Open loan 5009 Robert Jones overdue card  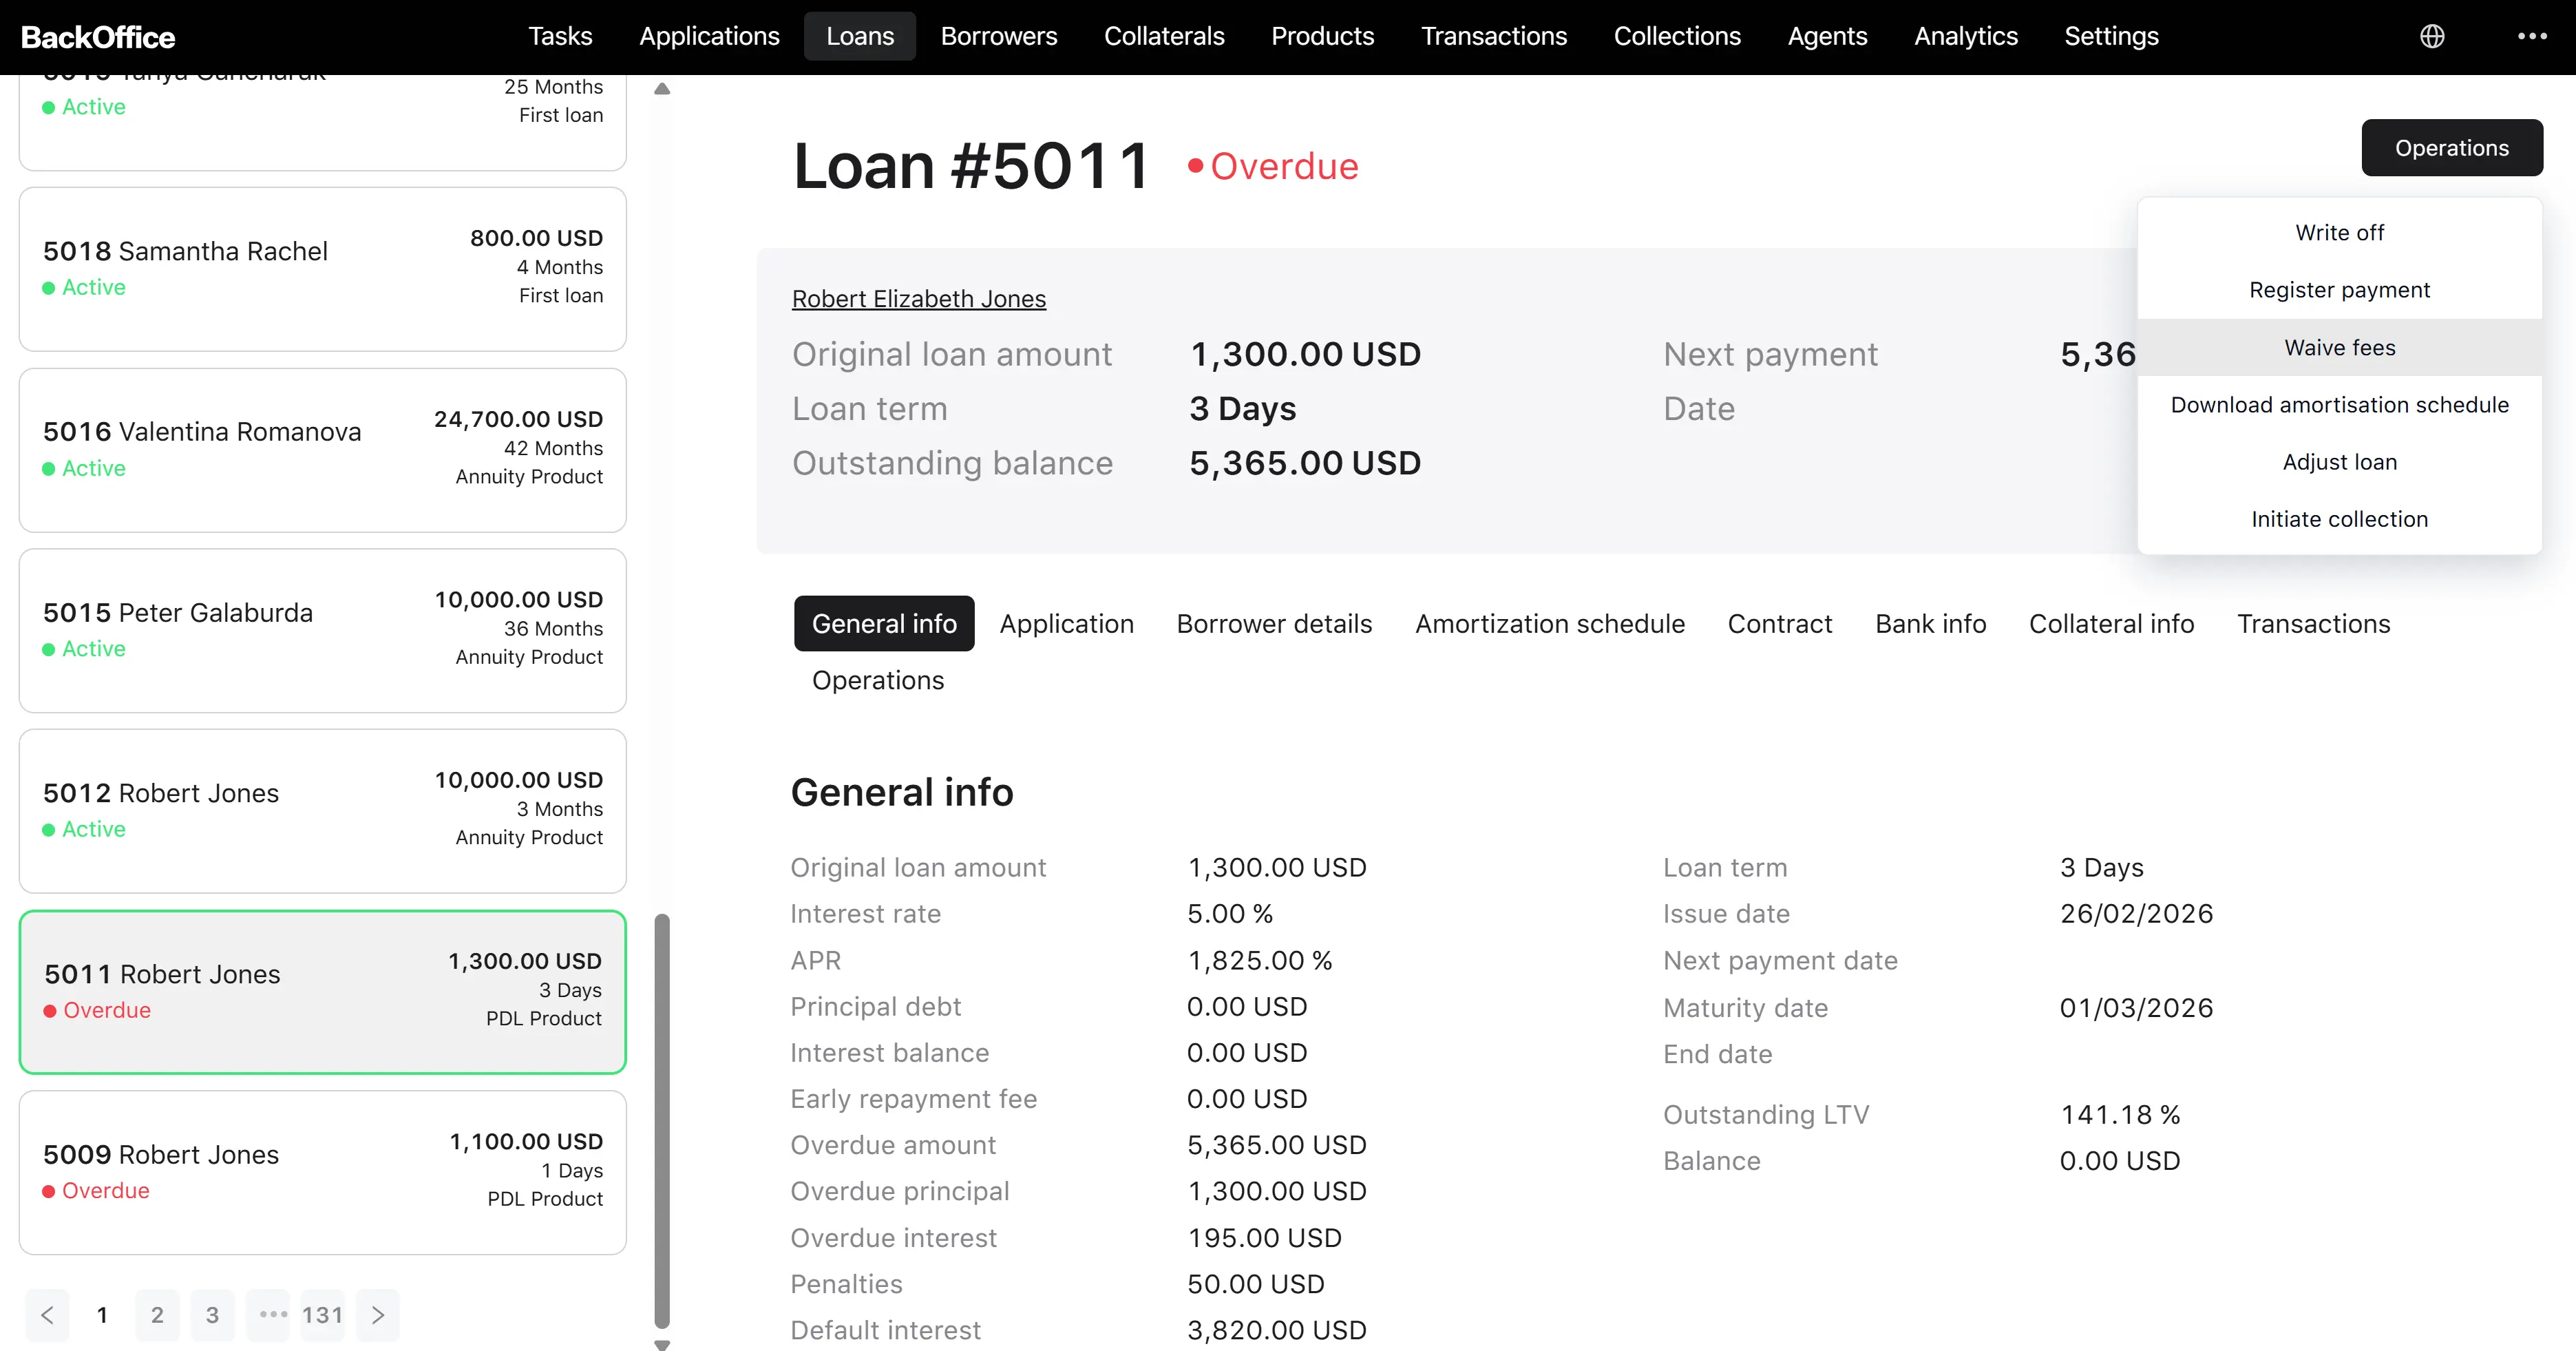[x=323, y=1173]
